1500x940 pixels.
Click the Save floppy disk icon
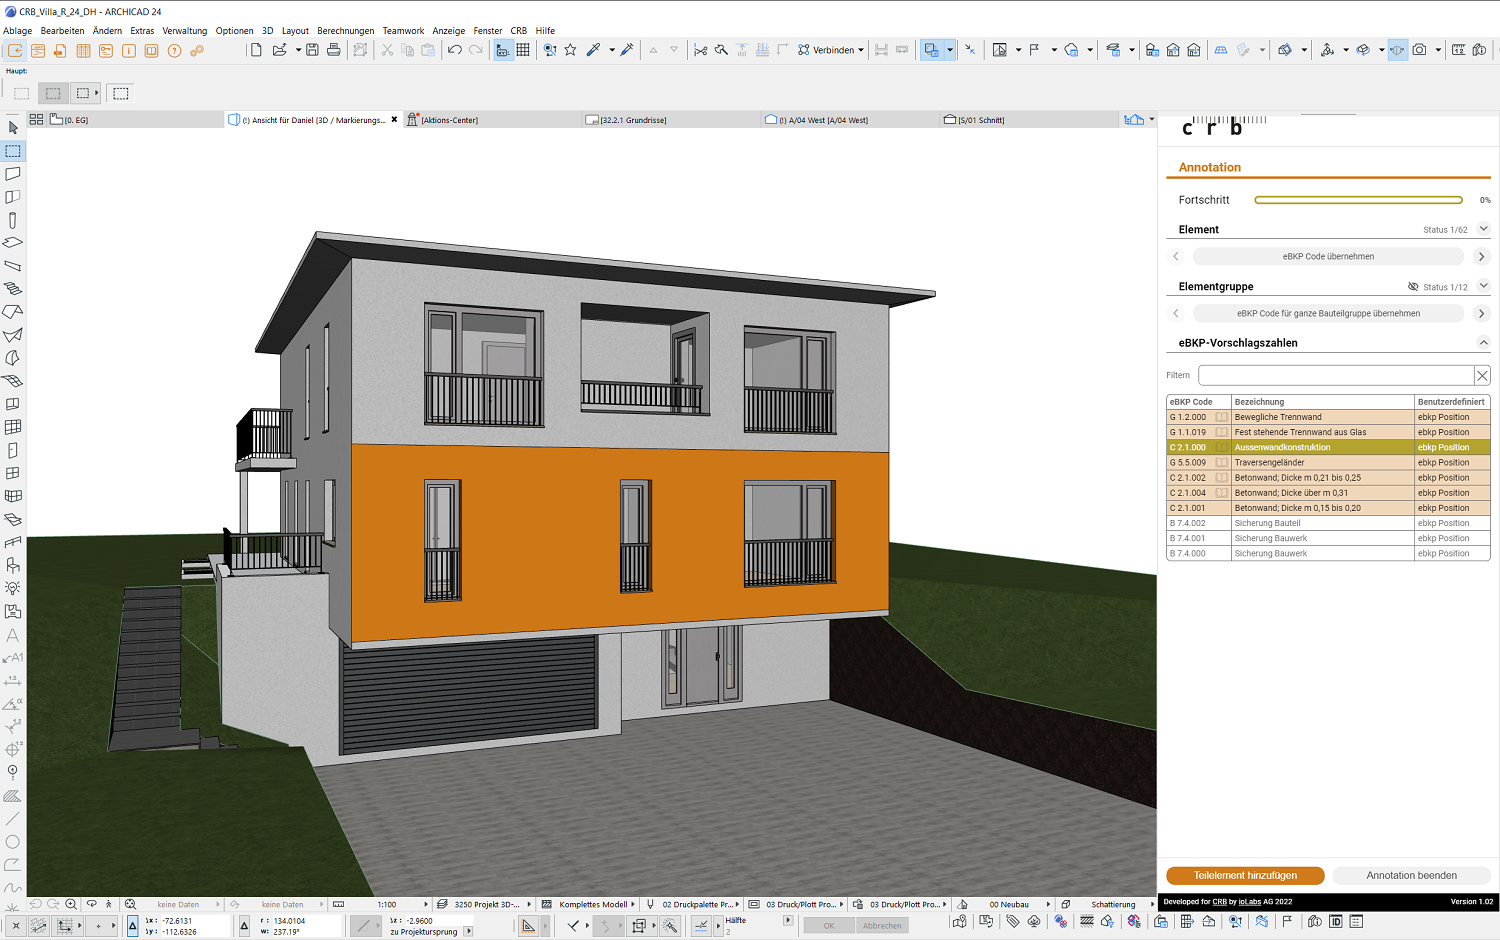[312, 50]
